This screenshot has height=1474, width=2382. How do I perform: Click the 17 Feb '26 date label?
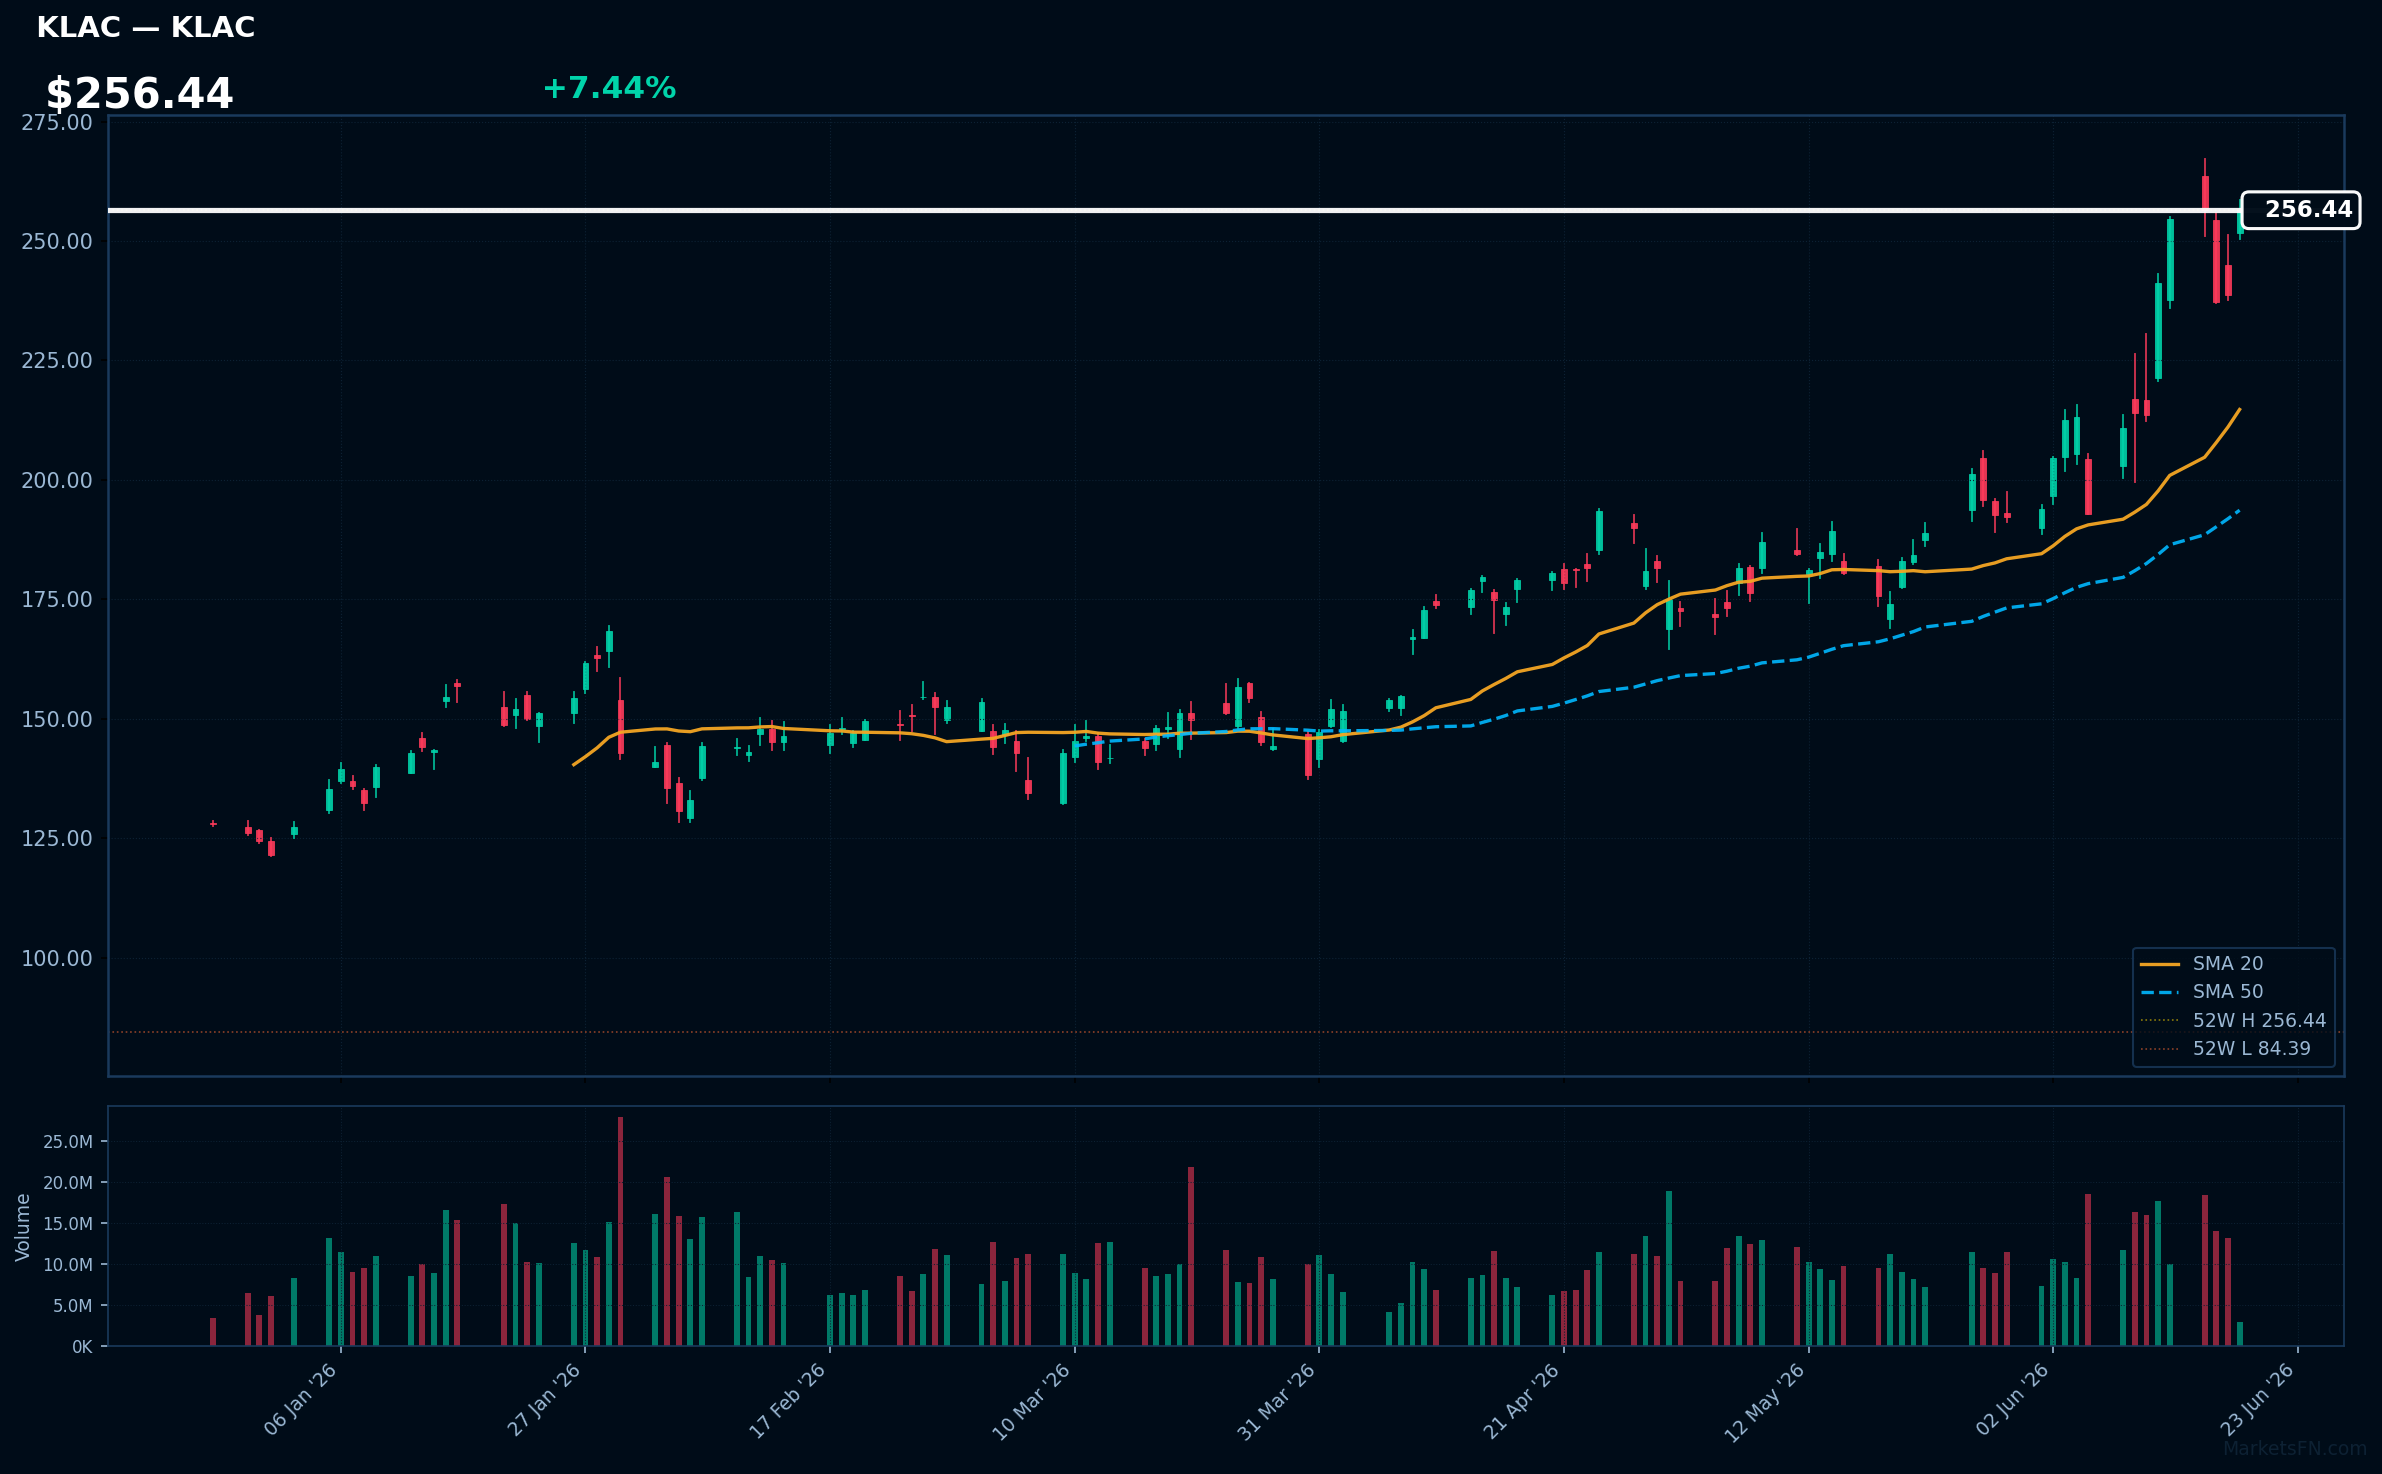point(788,1400)
